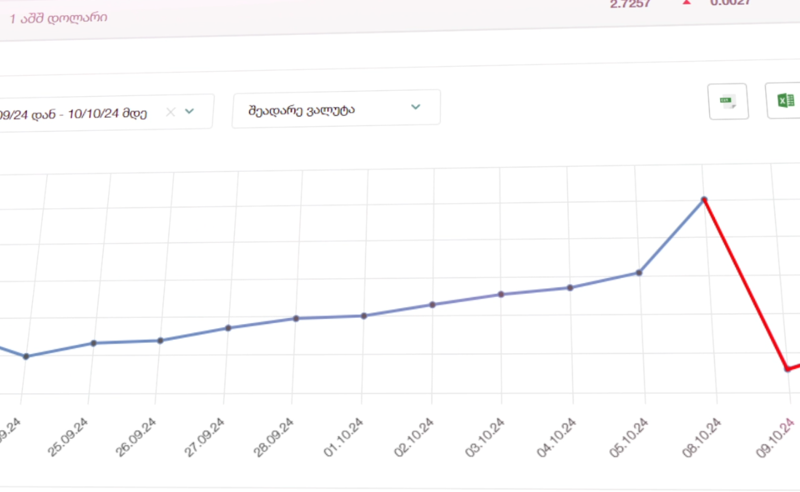This screenshot has height=492, width=800.
Task: Click the 26.09.24 axis label
Action: coord(136,437)
